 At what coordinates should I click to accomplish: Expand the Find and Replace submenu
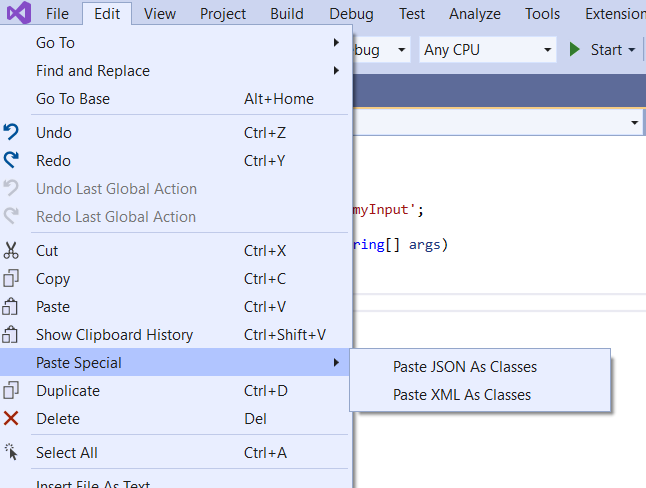coord(176,70)
